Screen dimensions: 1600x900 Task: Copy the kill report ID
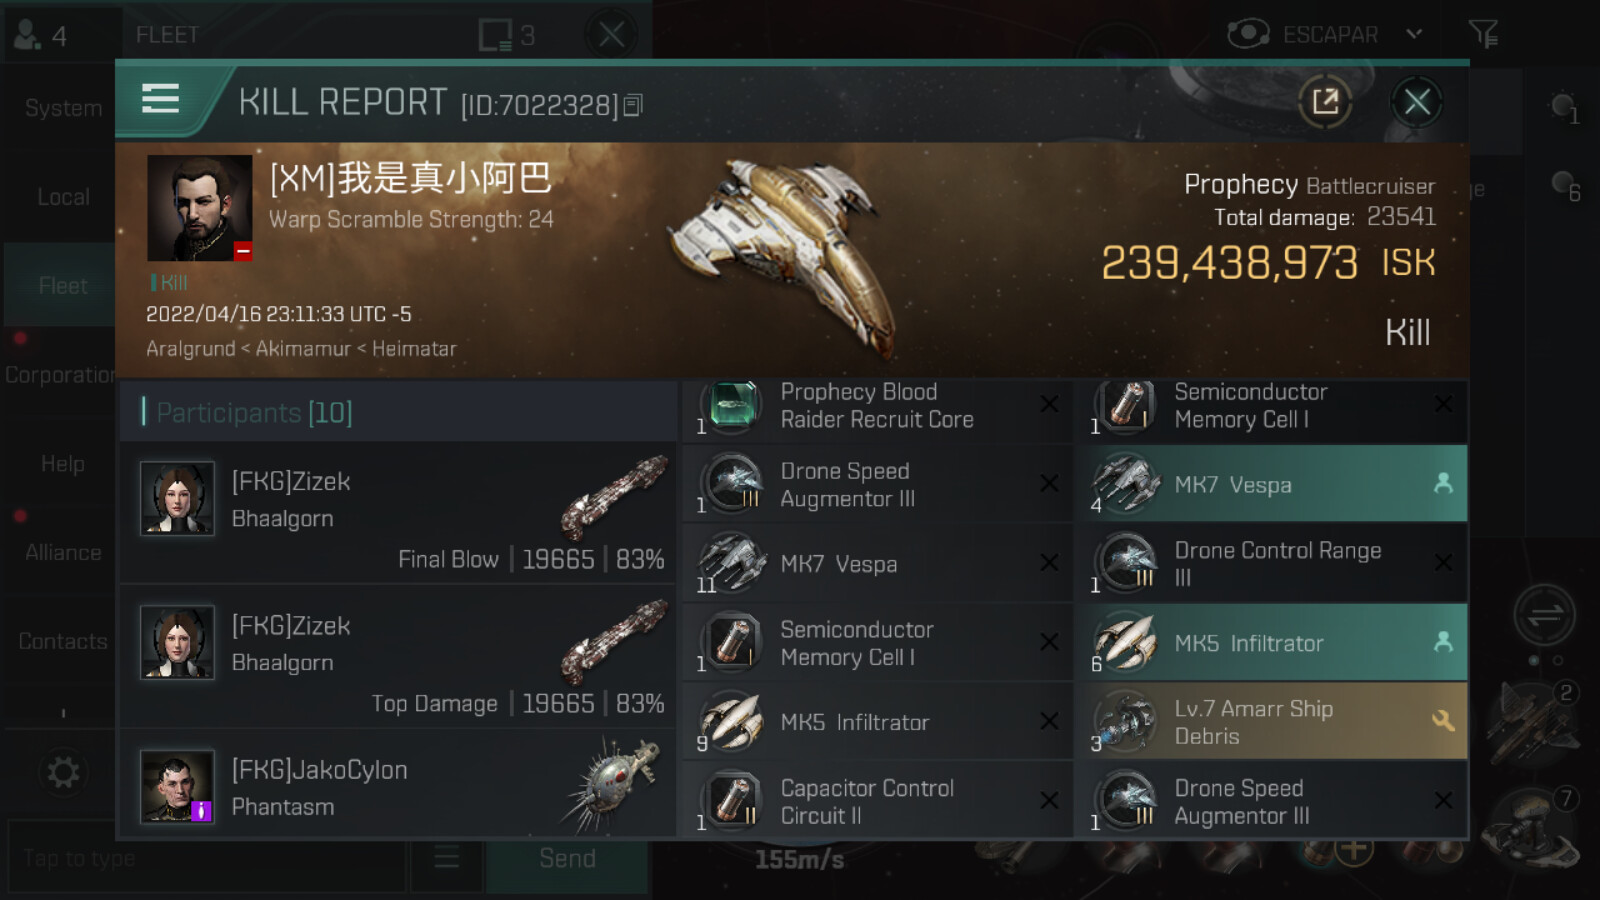(x=633, y=105)
